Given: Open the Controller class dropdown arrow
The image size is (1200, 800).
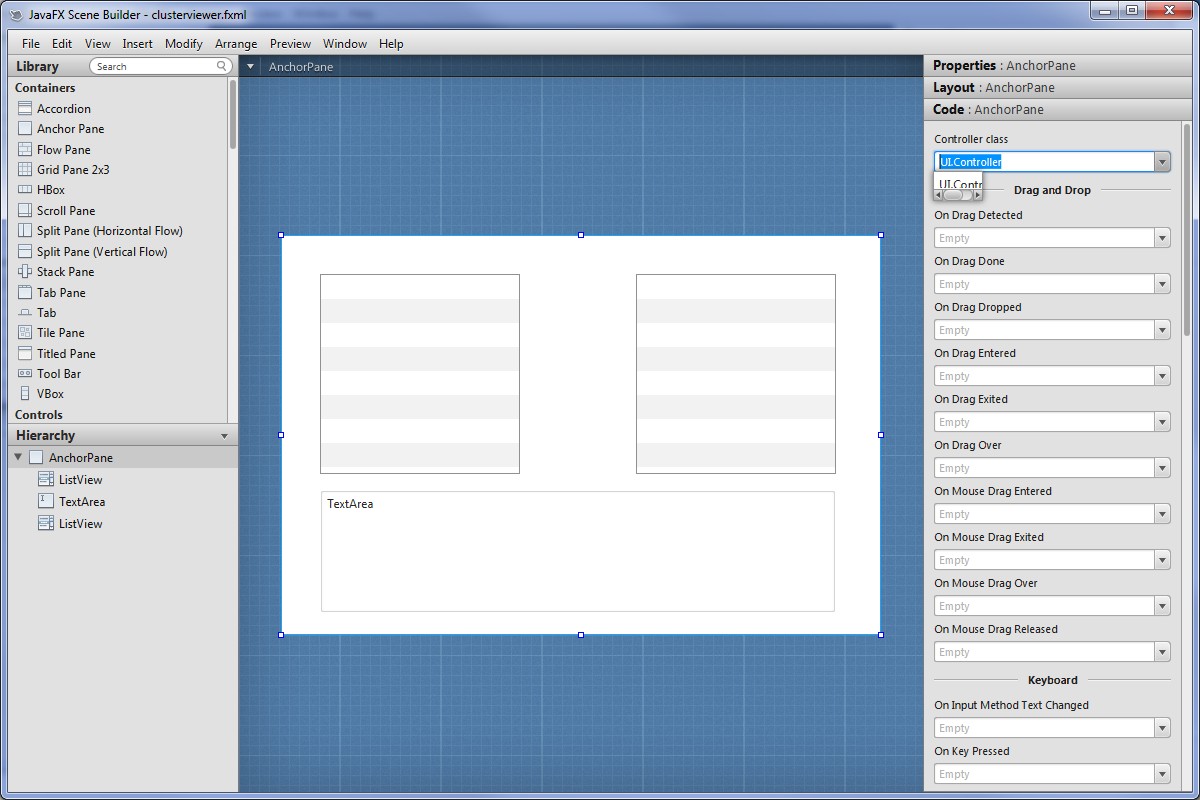Looking at the screenshot, I should coord(1161,162).
